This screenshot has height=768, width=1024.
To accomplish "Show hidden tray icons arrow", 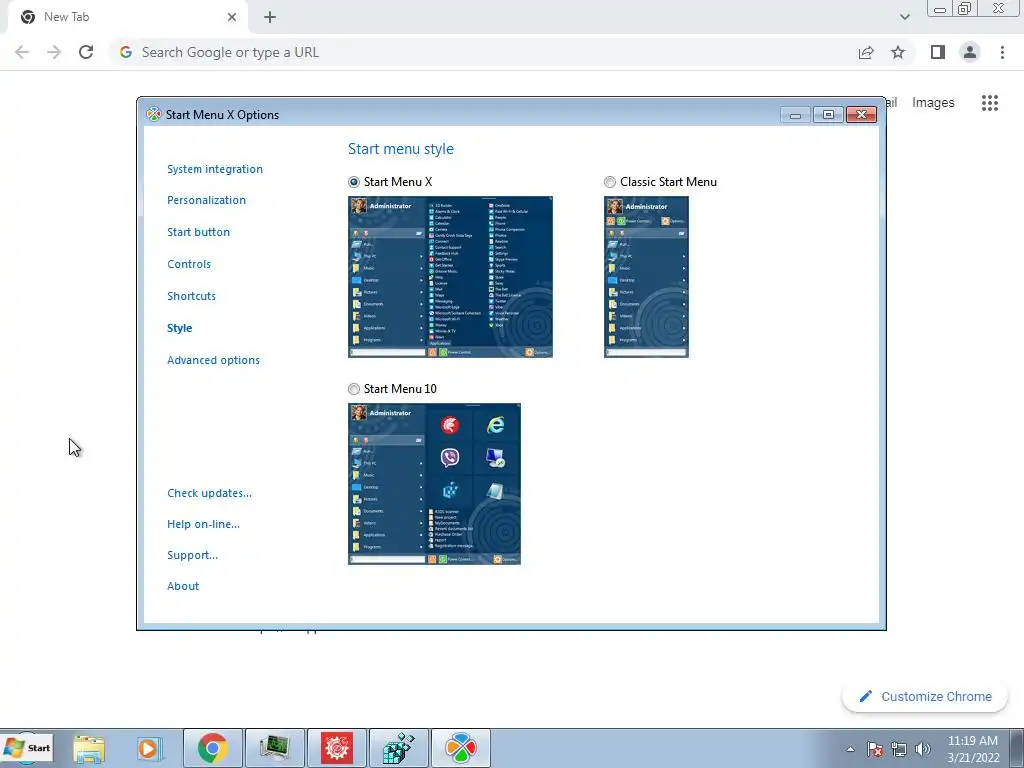I will (x=850, y=750).
